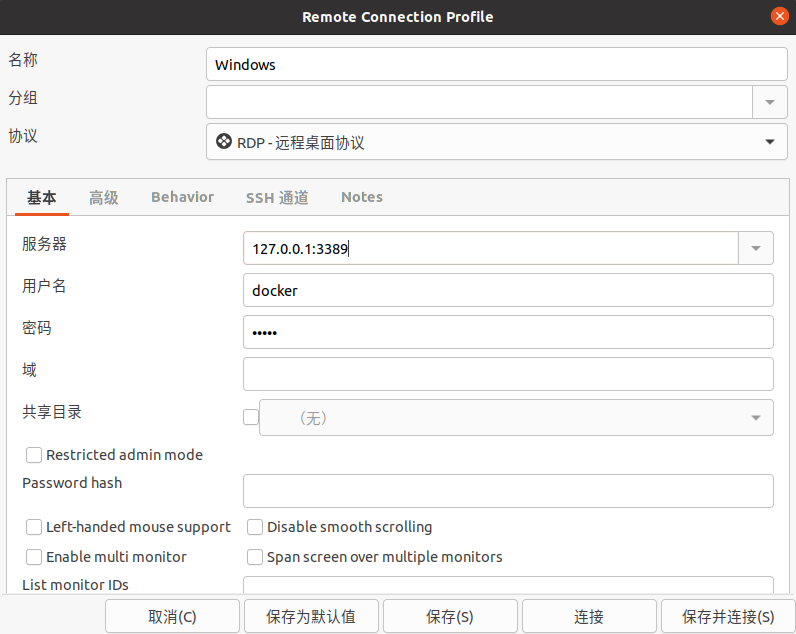Switch to the 高级 tab
This screenshot has width=796, height=634.
pyautogui.click(x=104, y=197)
